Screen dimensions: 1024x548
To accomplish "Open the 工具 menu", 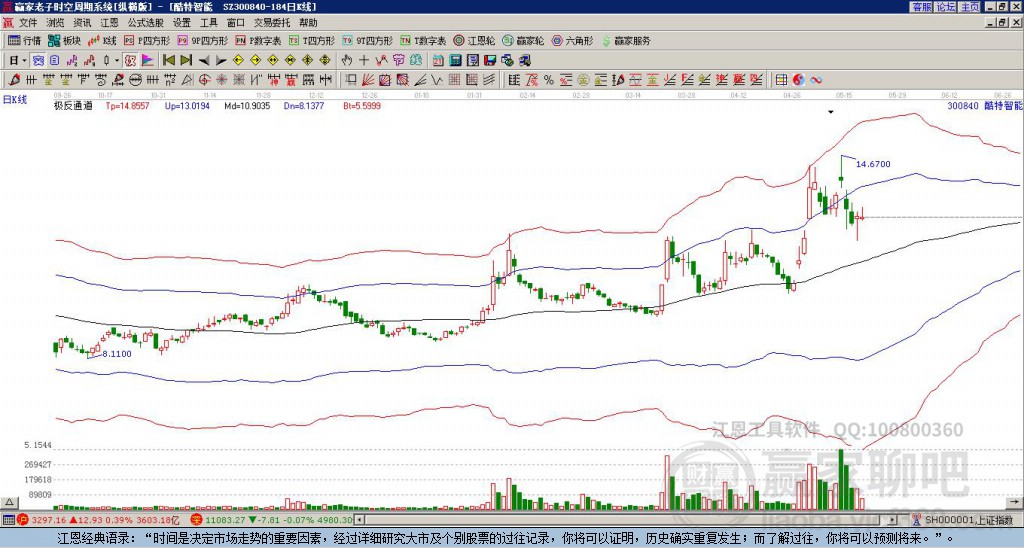I will [208, 23].
